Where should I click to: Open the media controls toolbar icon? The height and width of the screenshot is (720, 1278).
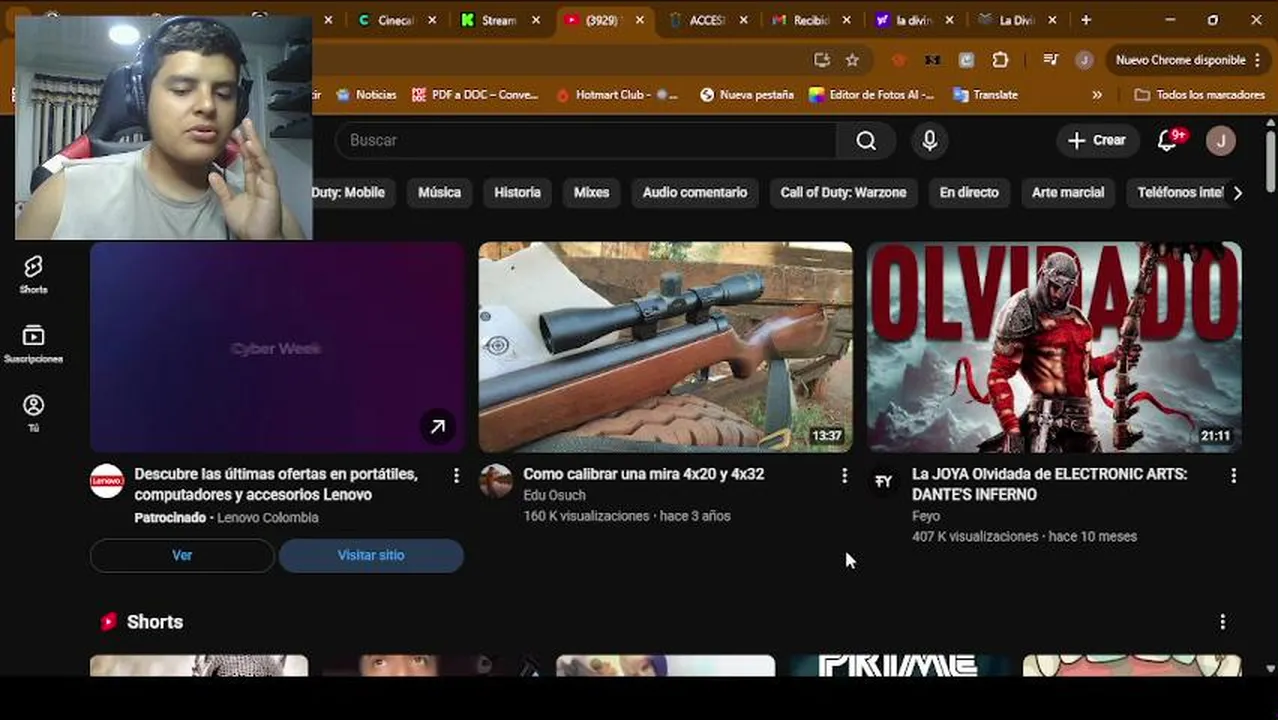pos(1050,60)
